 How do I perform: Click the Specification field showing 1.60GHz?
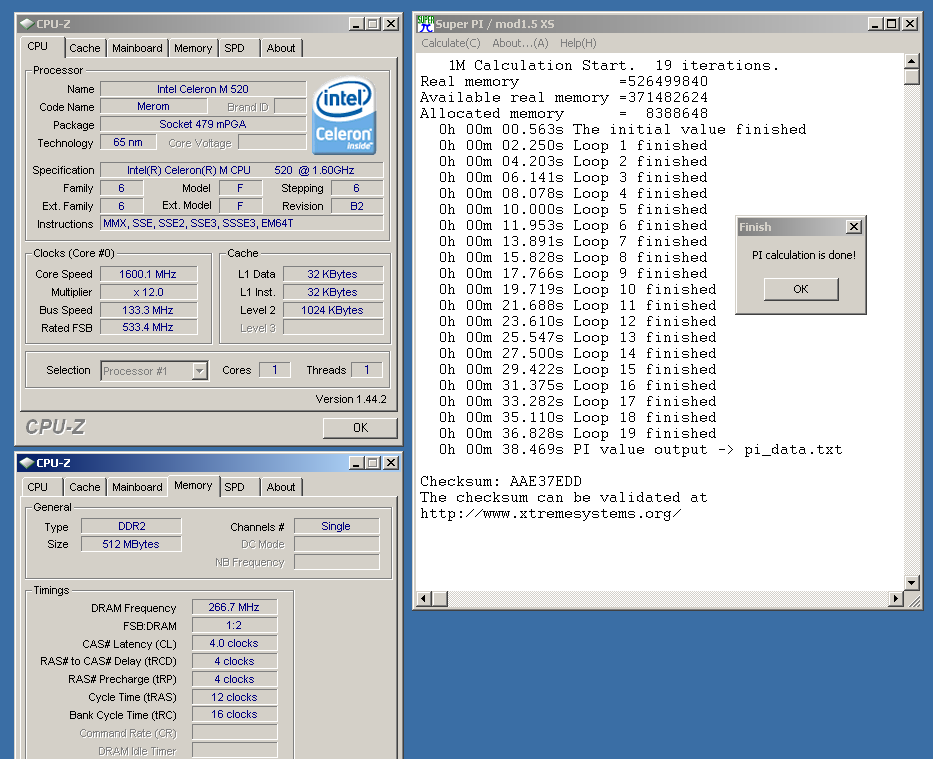point(242,170)
